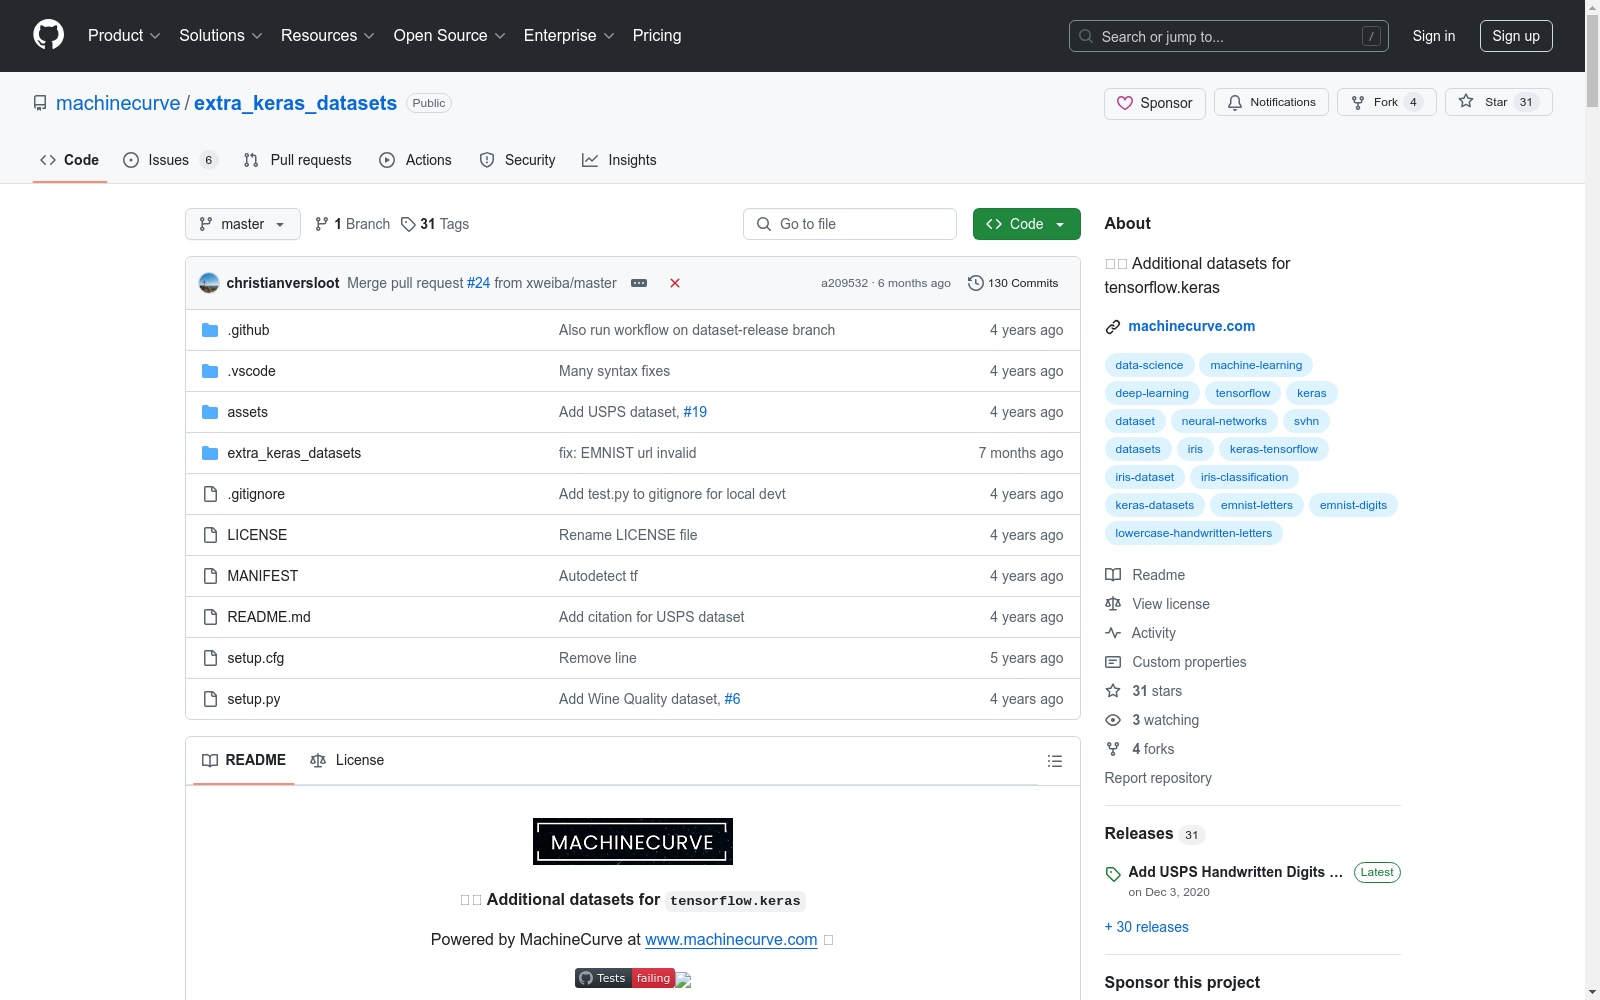Open the .github folder icon

(x=210, y=330)
